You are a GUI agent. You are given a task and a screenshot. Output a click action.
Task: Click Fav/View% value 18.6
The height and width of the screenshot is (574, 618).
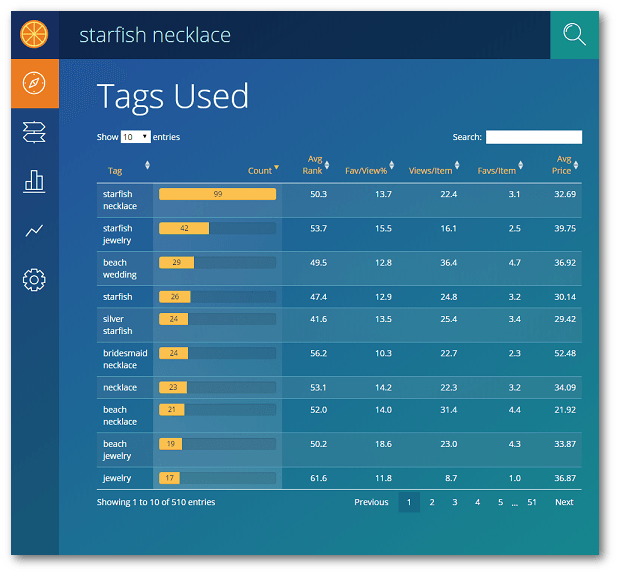383,444
